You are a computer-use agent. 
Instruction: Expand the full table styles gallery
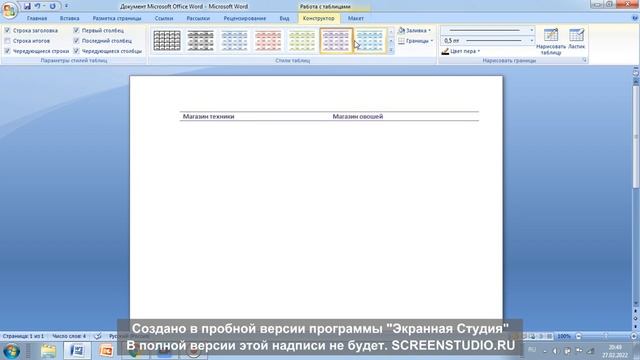pyautogui.click(x=391, y=50)
